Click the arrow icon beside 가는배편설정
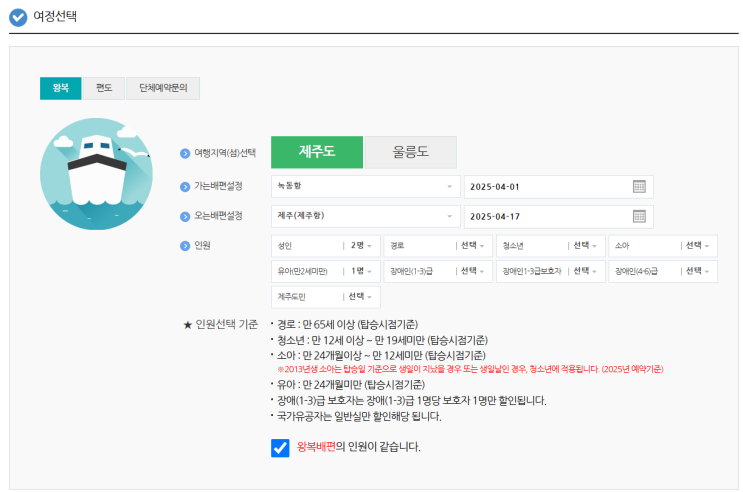 [x=185, y=187]
